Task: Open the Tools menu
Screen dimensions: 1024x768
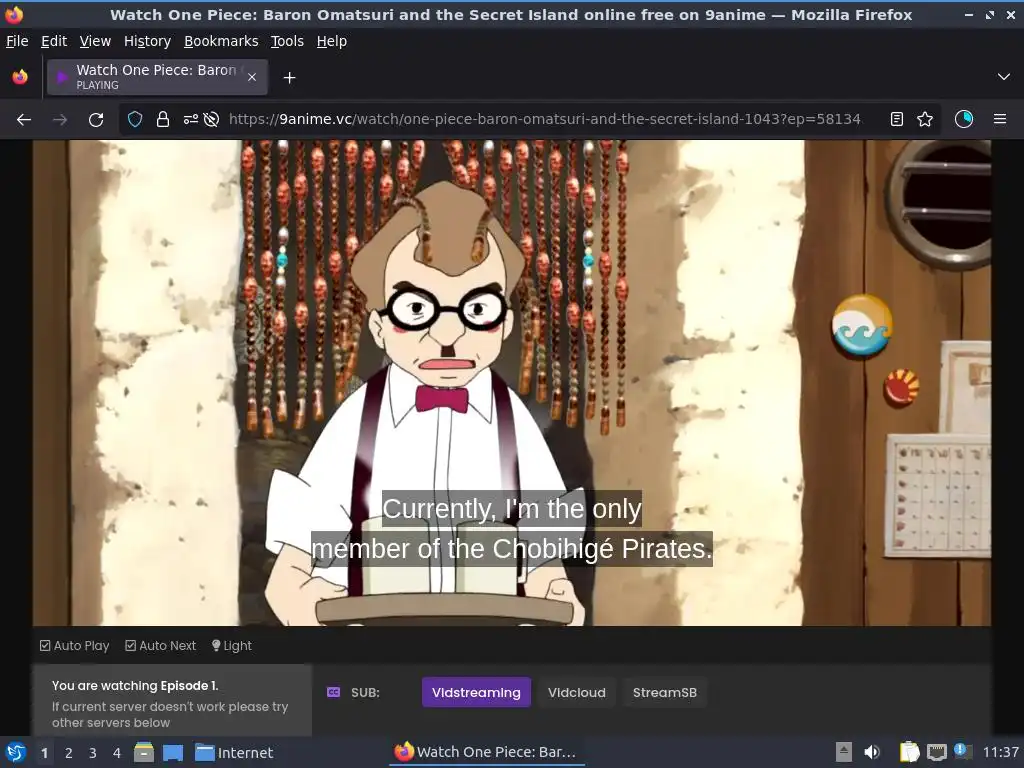Action: point(287,41)
